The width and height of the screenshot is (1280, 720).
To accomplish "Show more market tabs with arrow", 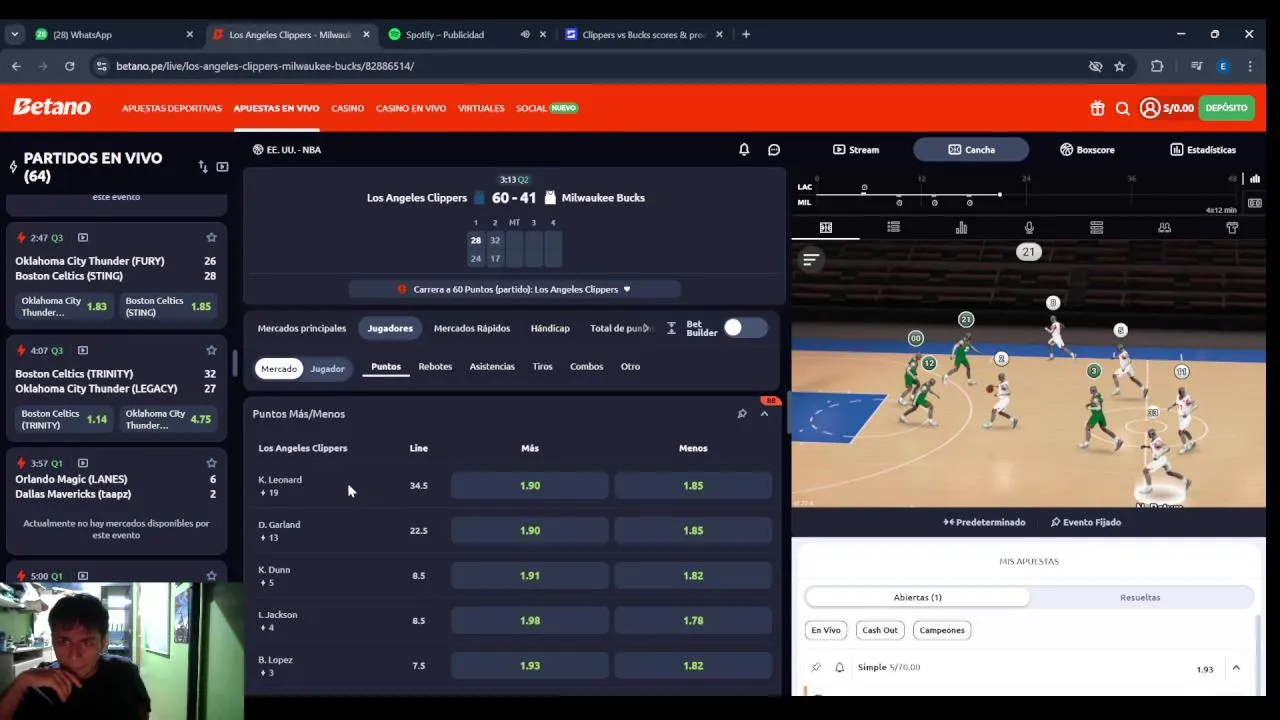I will point(647,328).
